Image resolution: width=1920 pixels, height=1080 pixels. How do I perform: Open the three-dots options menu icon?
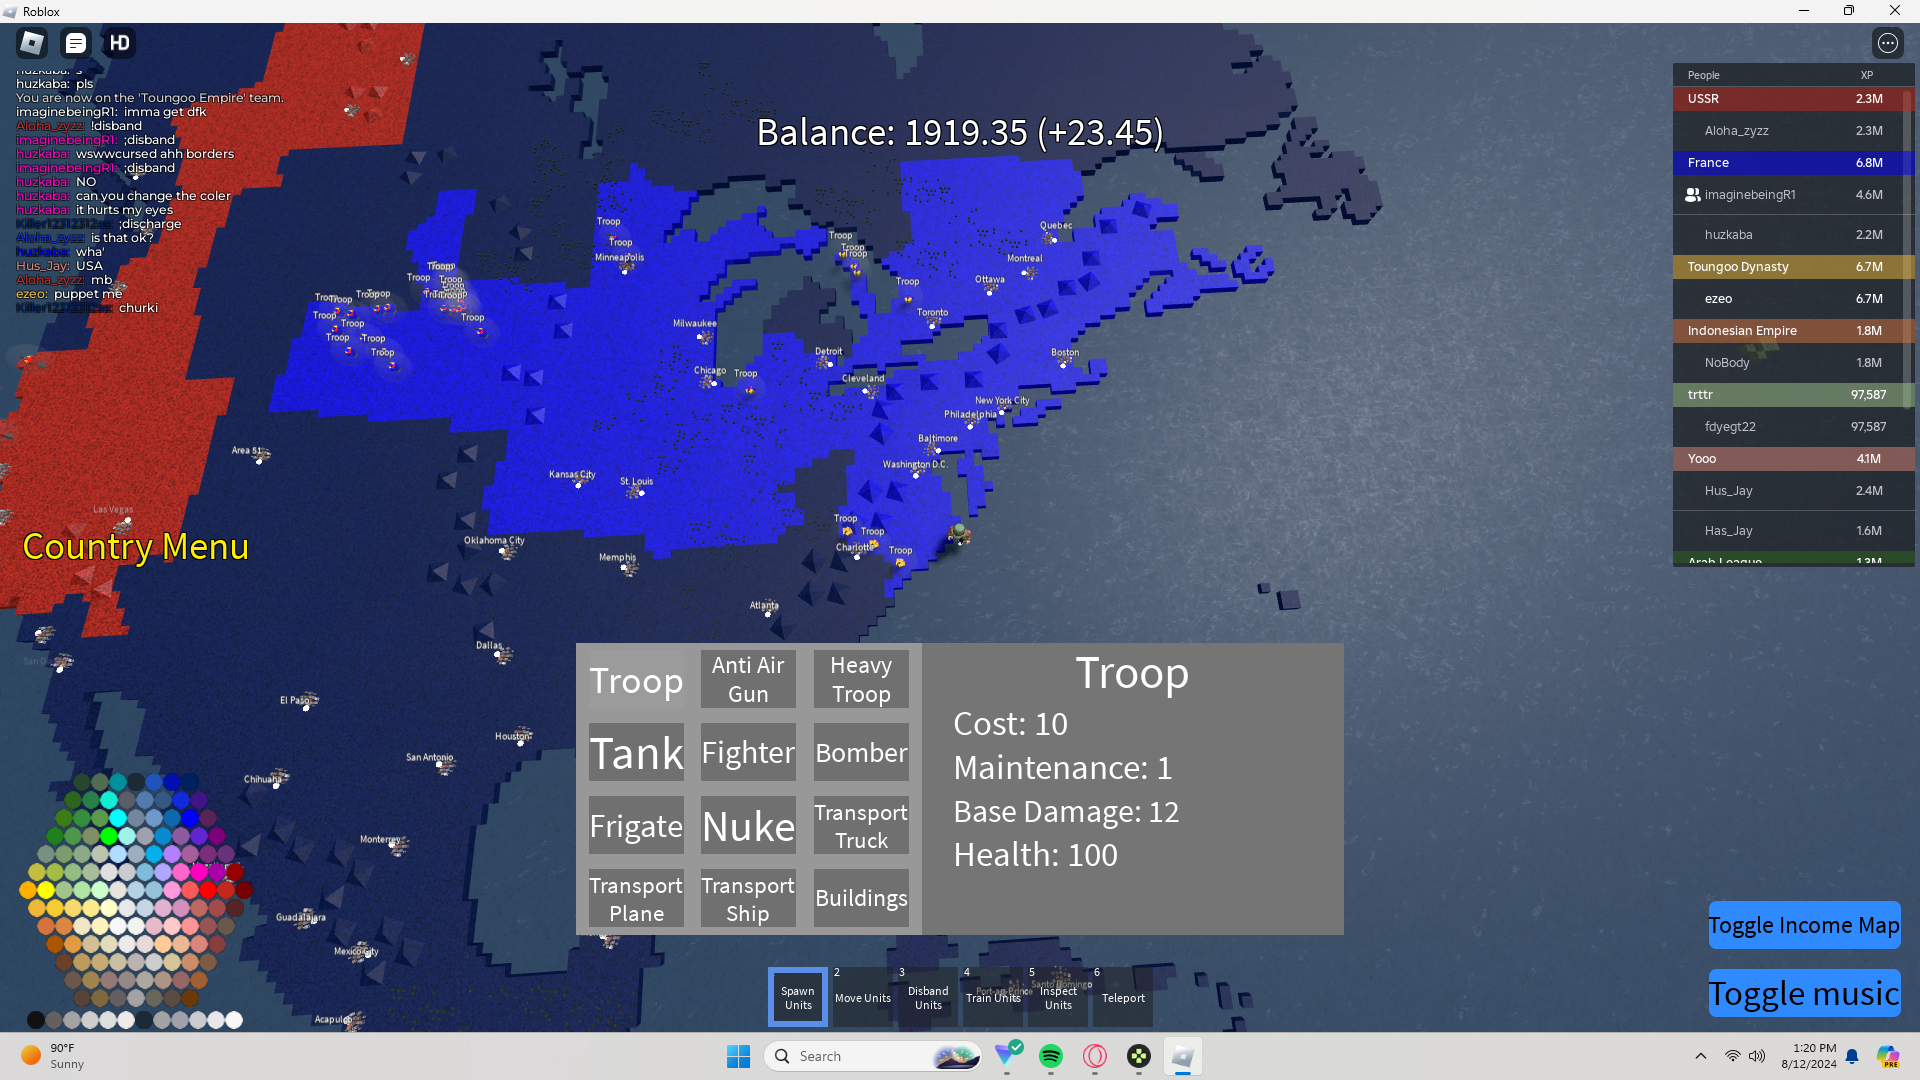click(x=1887, y=43)
